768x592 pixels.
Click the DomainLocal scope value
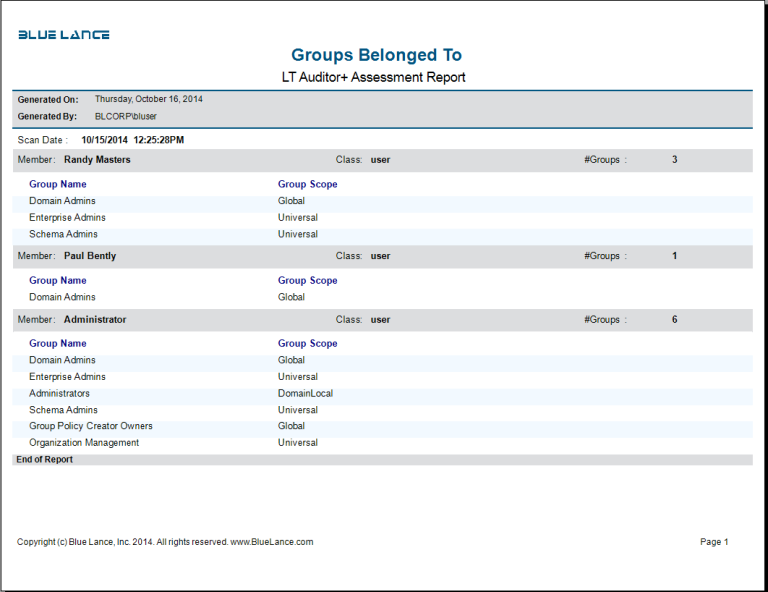(x=305, y=393)
